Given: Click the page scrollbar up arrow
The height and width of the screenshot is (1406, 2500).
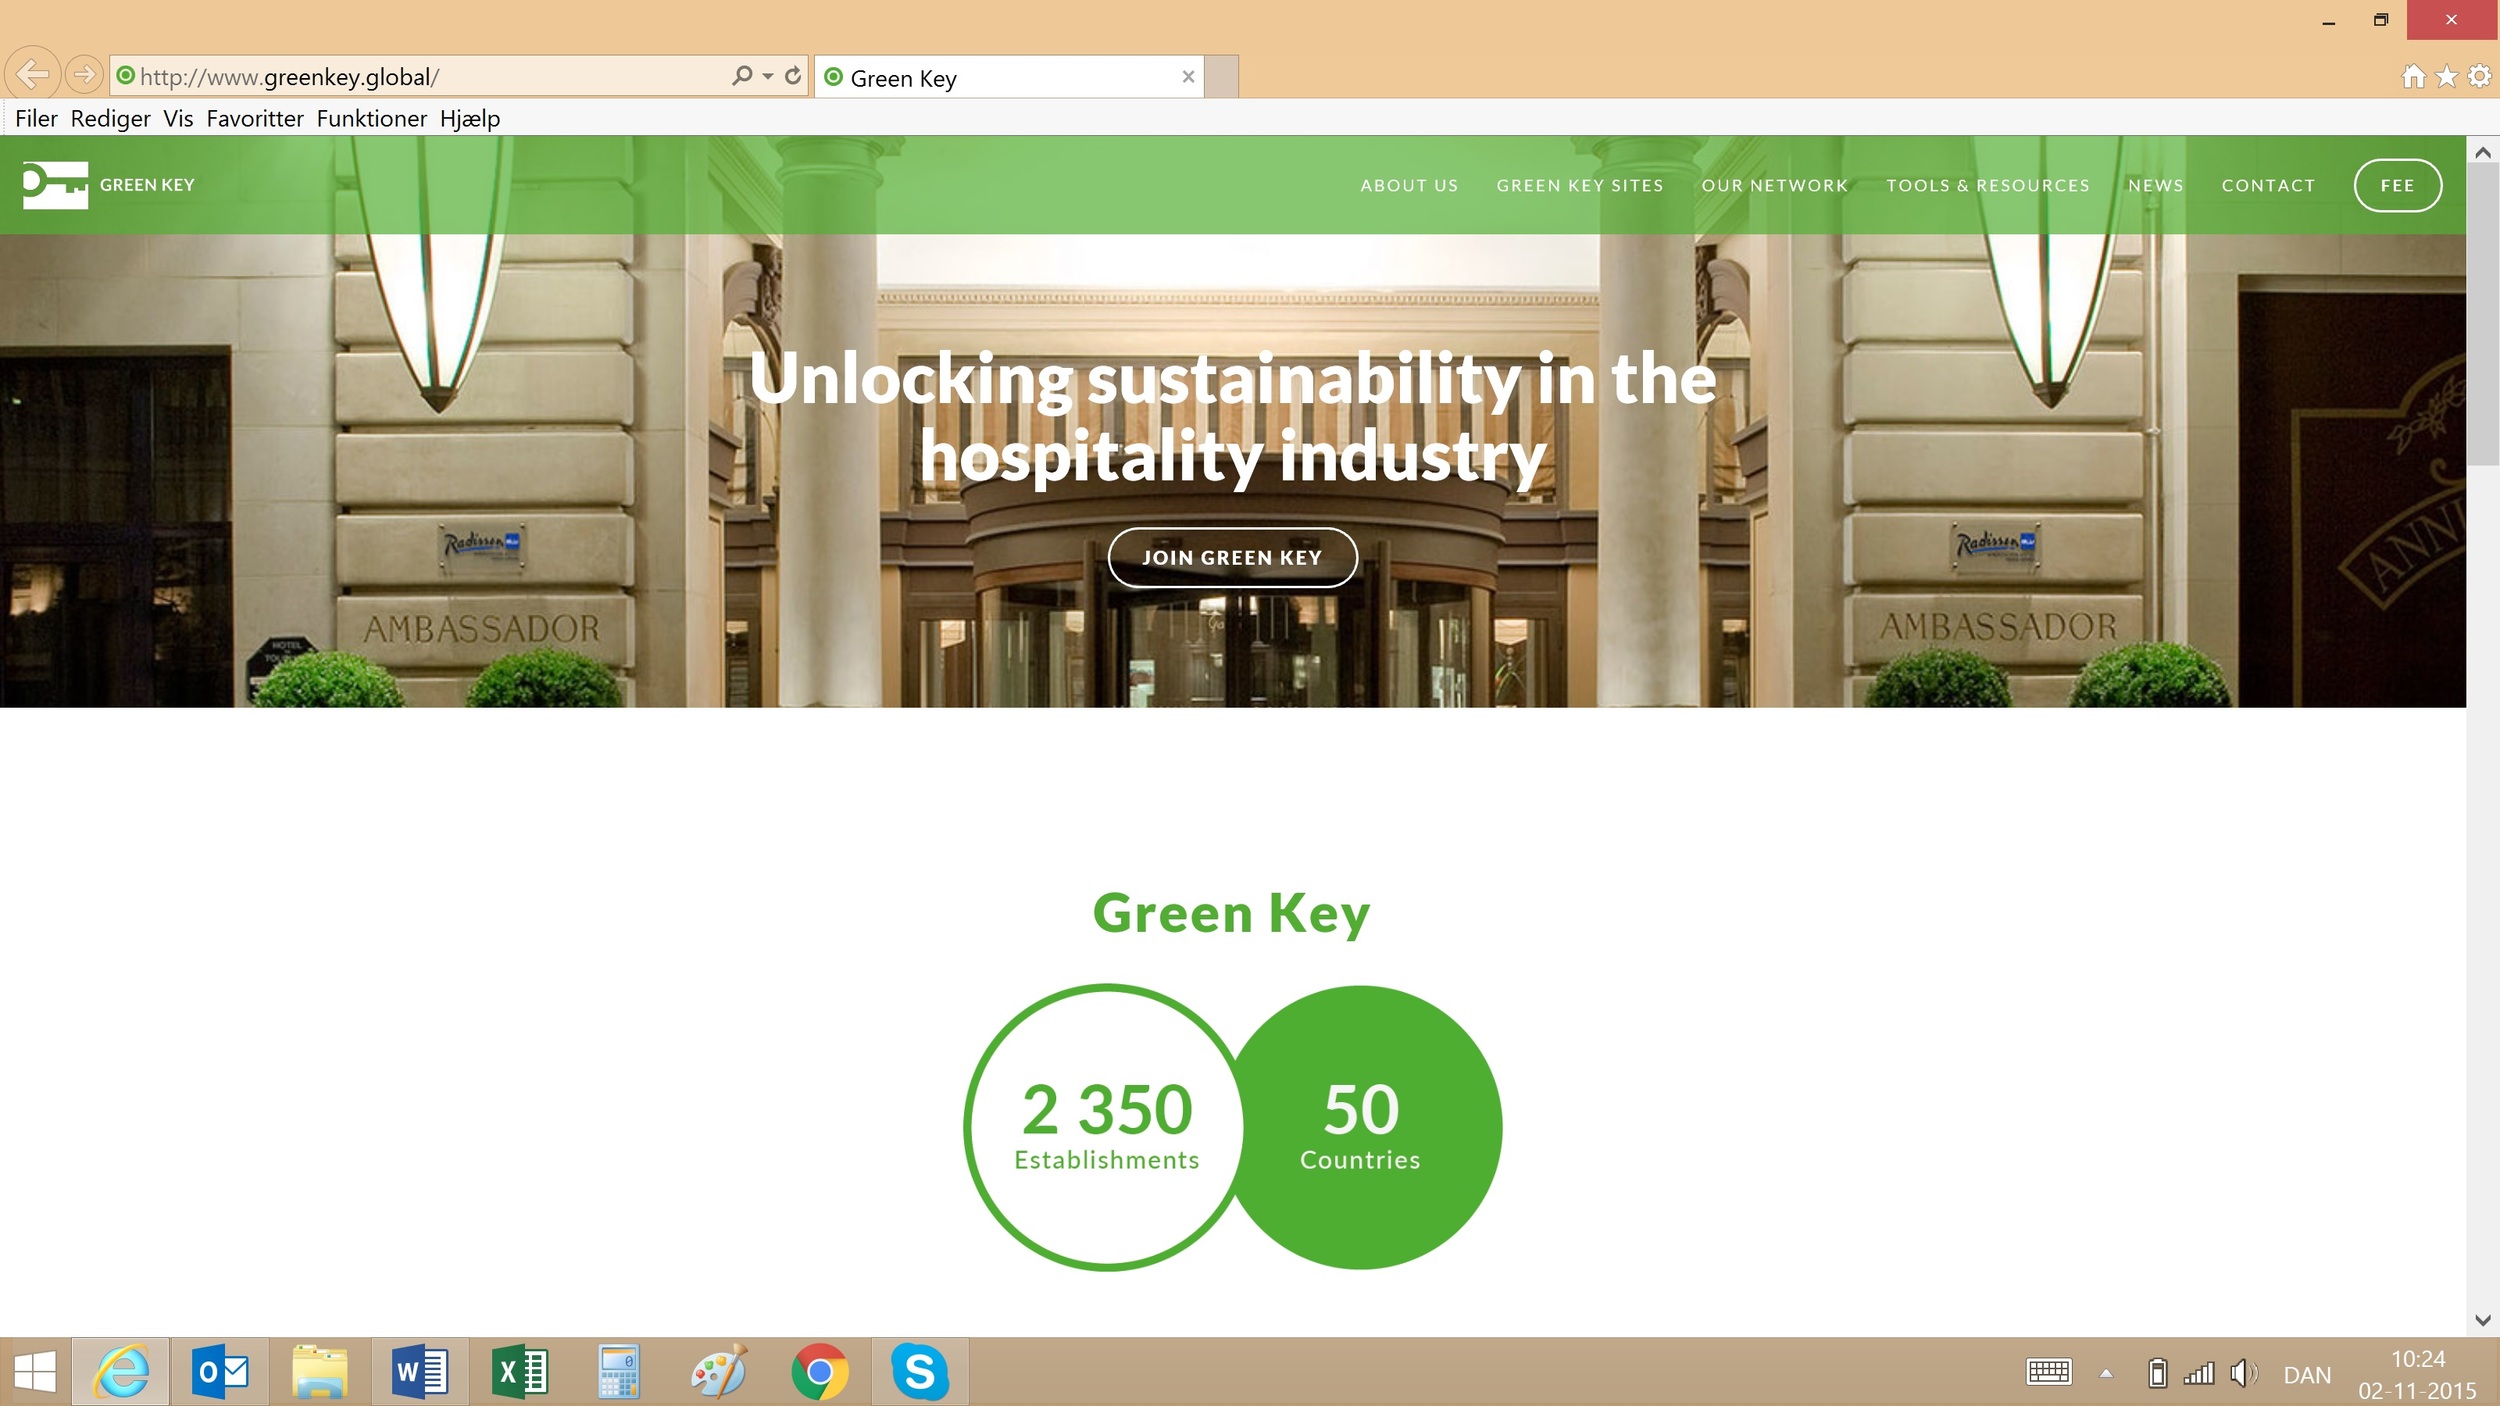Looking at the screenshot, I should coord(2482,152).
